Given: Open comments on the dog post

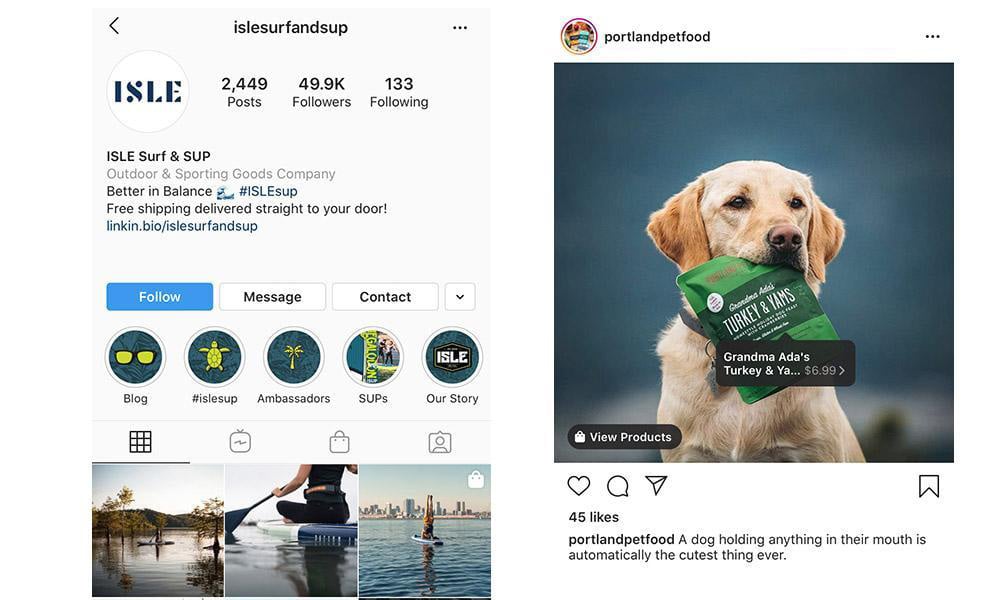Looking at the screenshot, I should (617, 485).
